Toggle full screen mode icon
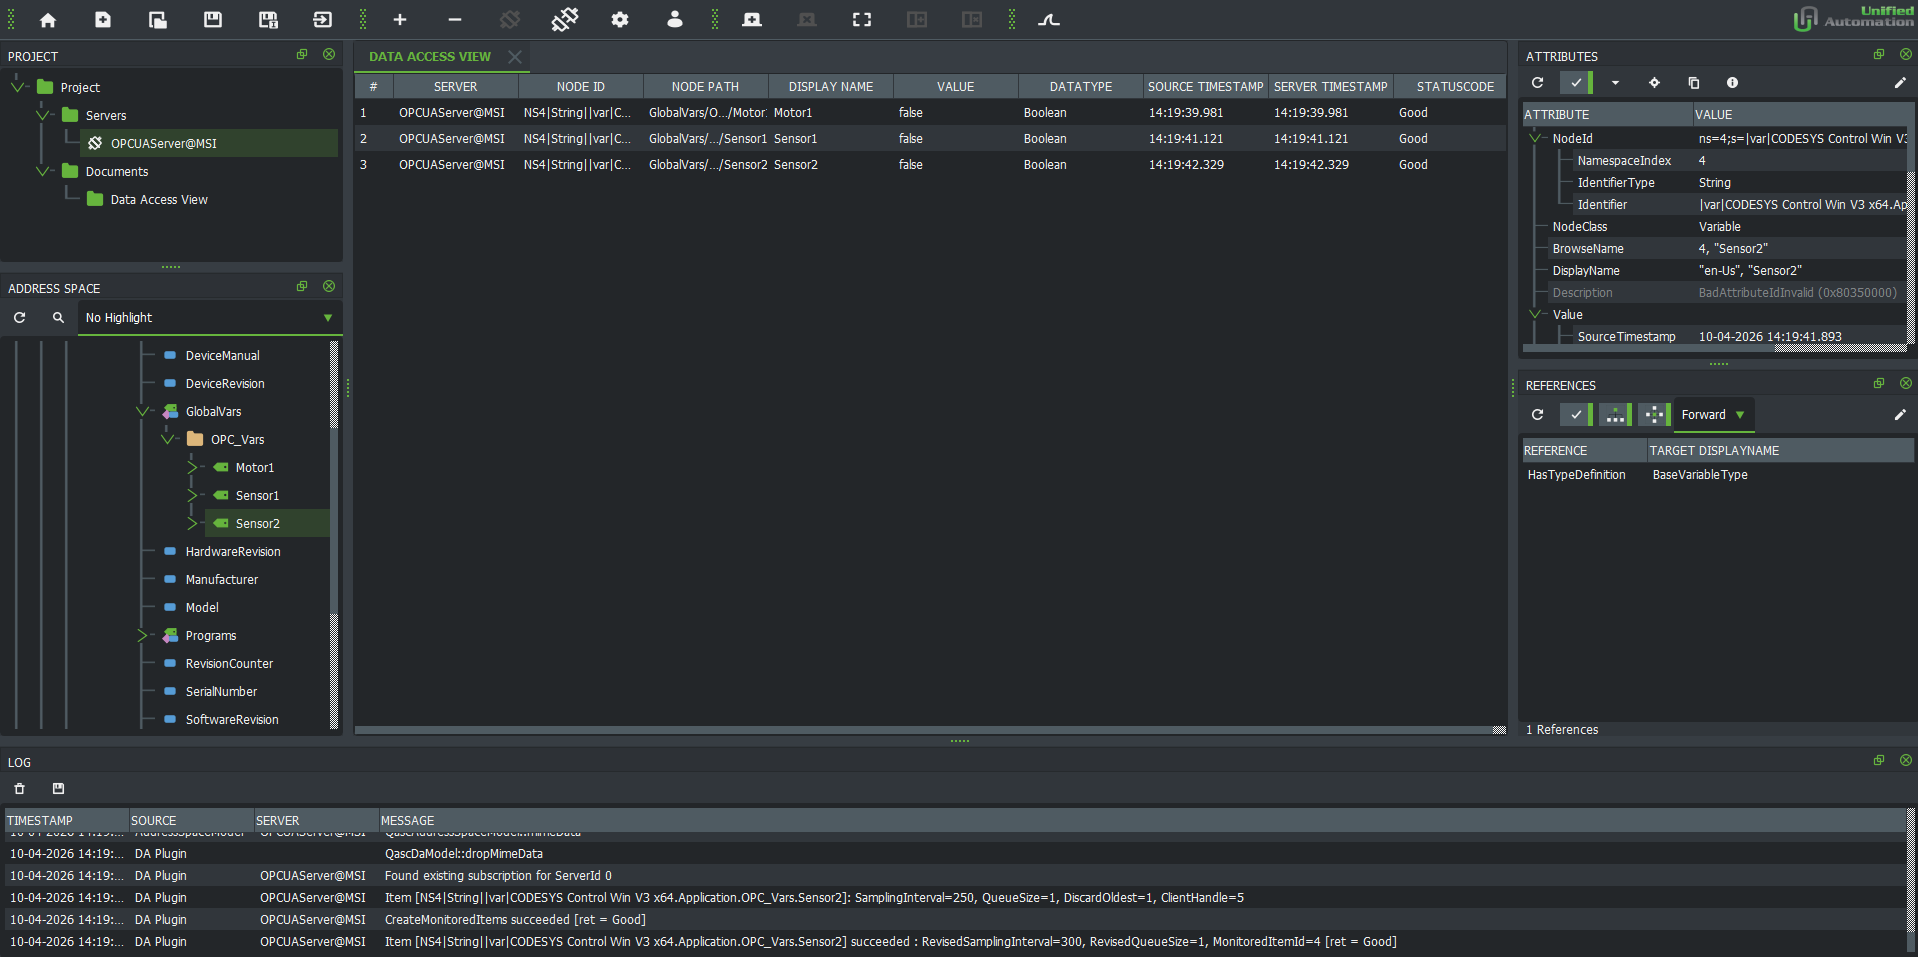 pos(861,20)
